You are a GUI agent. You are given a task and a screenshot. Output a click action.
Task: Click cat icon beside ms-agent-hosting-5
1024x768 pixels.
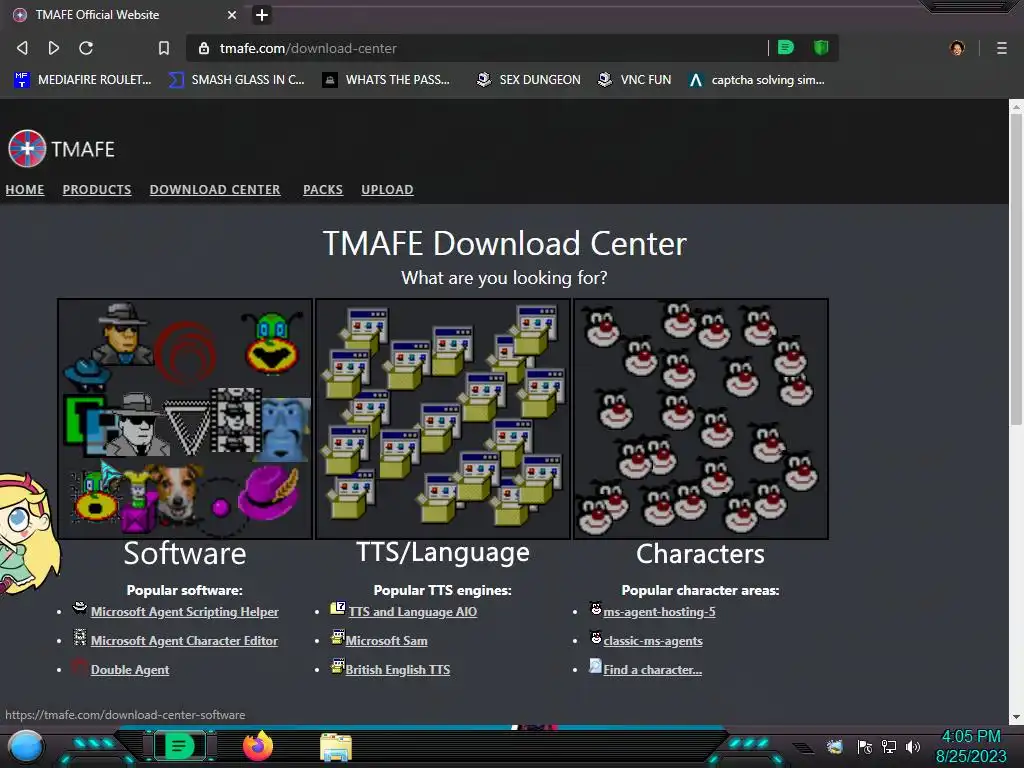pos(596,608)
